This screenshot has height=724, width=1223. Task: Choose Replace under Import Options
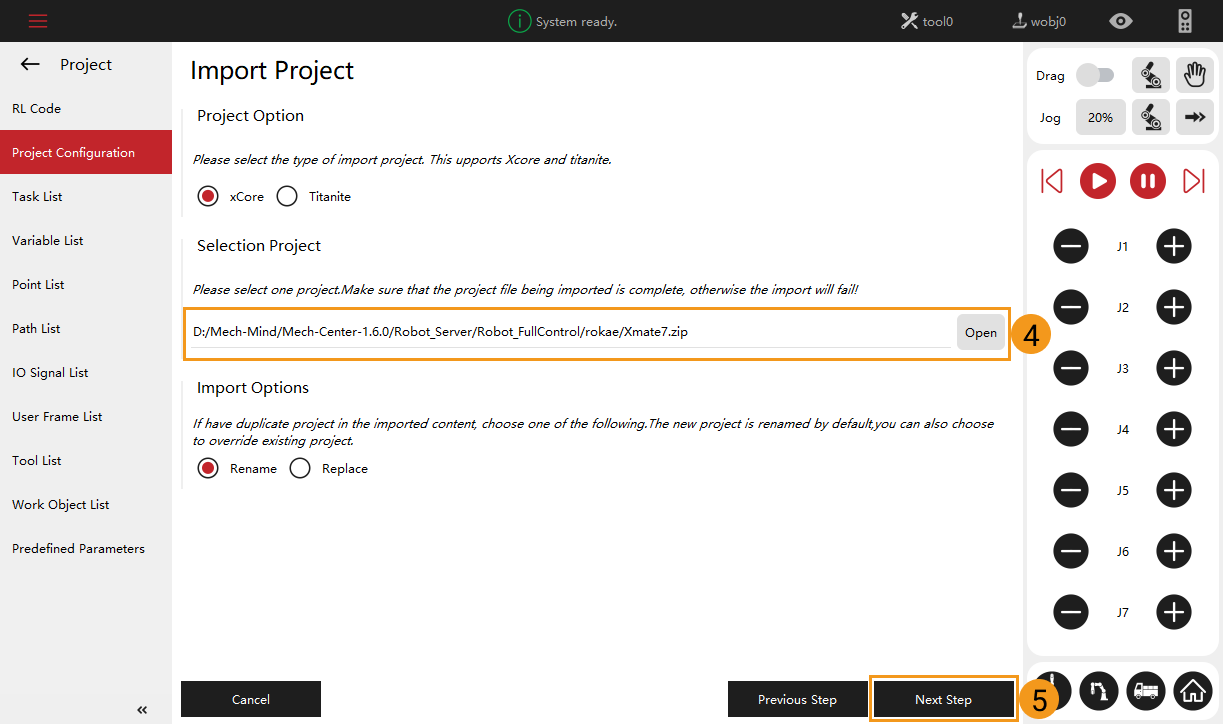tap(300, 468)
